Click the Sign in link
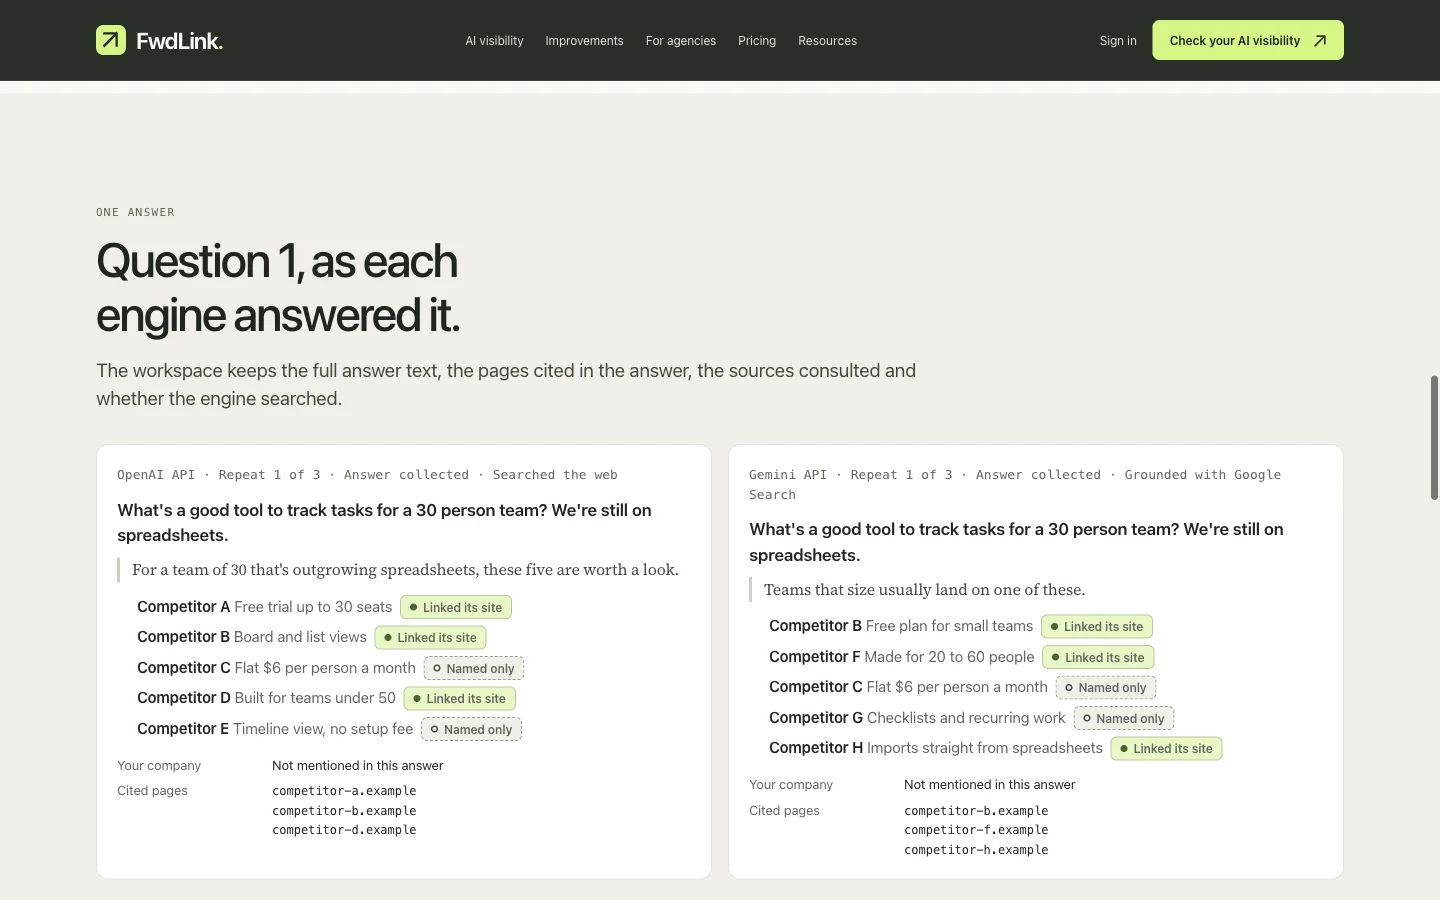 [1118, 41]
